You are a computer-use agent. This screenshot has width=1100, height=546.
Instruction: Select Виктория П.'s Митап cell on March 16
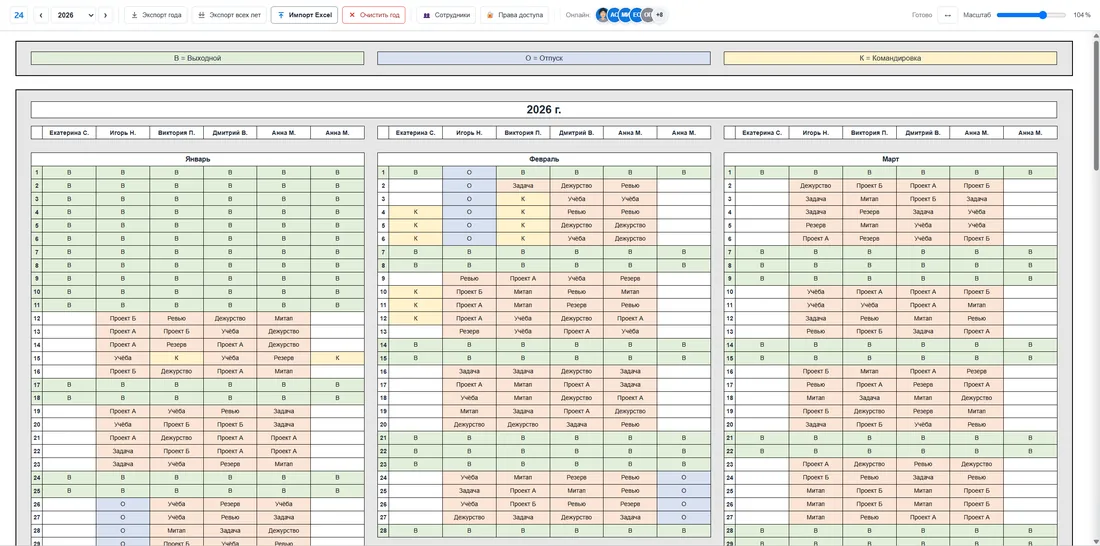click(869, 371)
